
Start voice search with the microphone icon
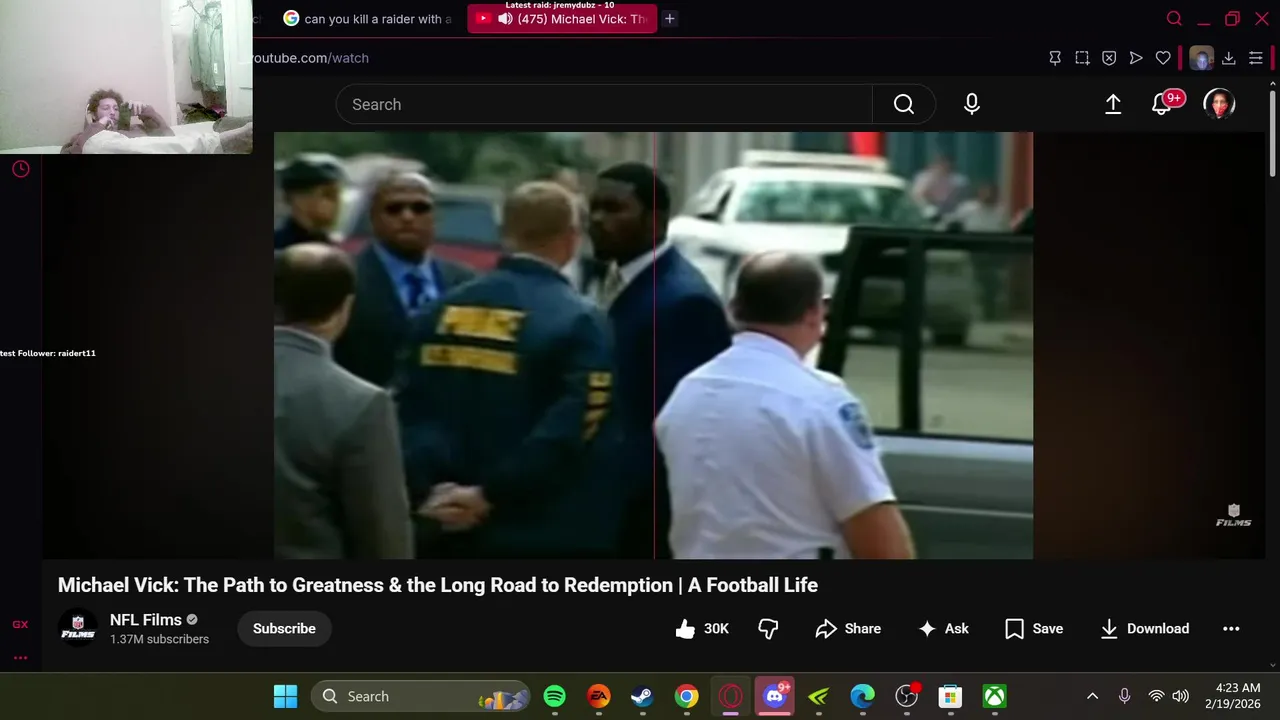972,104
